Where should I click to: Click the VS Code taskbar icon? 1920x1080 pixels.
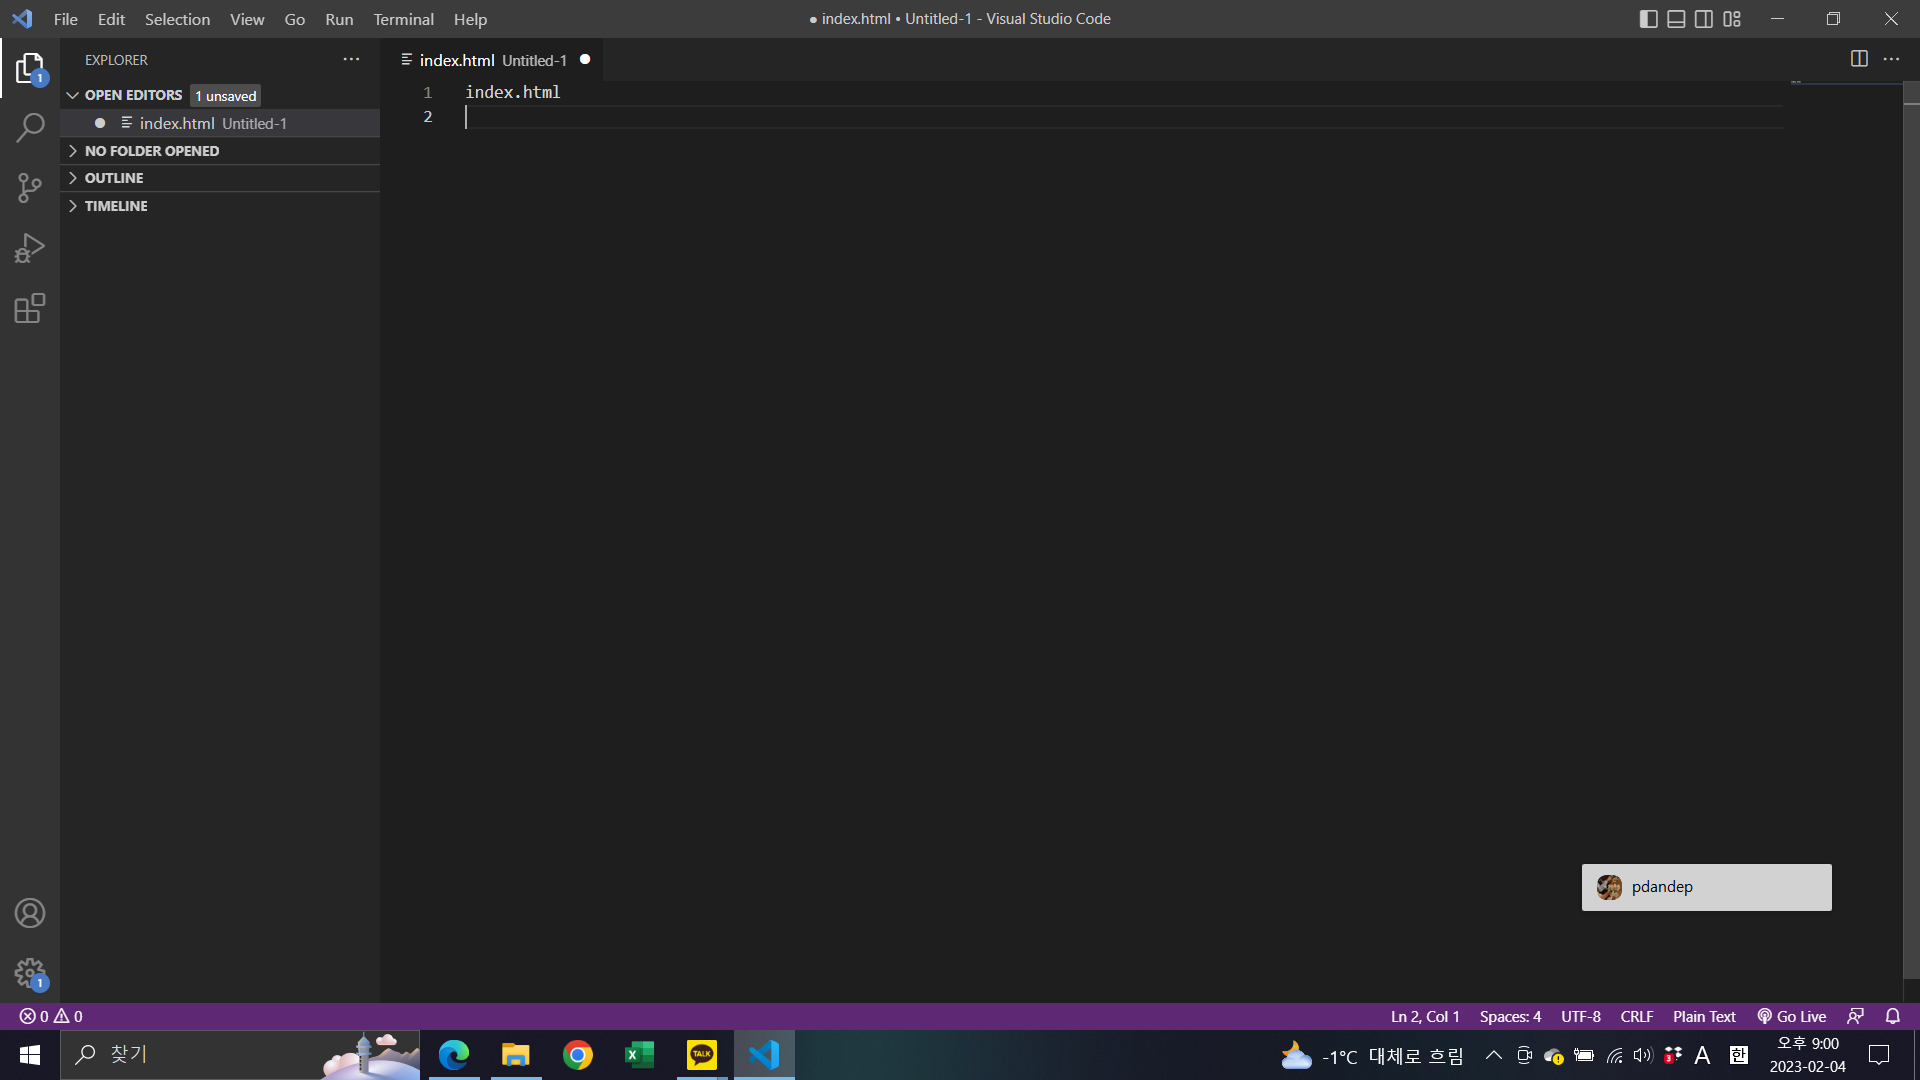tap(764, 1055)
